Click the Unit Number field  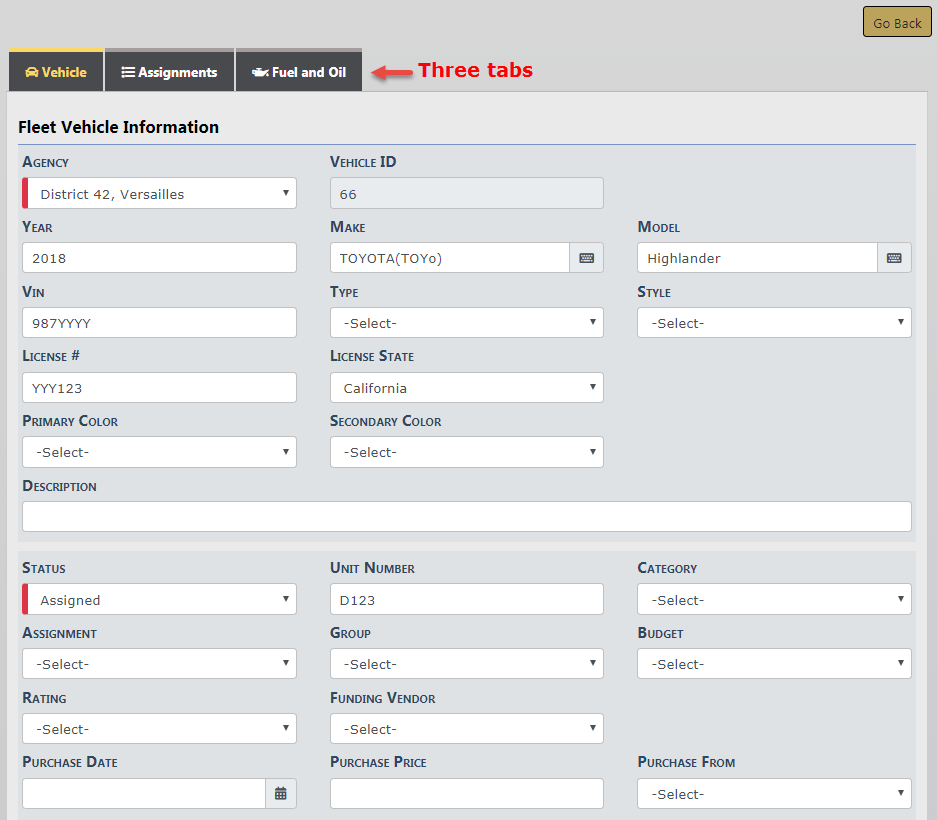[x=466, y=600]
